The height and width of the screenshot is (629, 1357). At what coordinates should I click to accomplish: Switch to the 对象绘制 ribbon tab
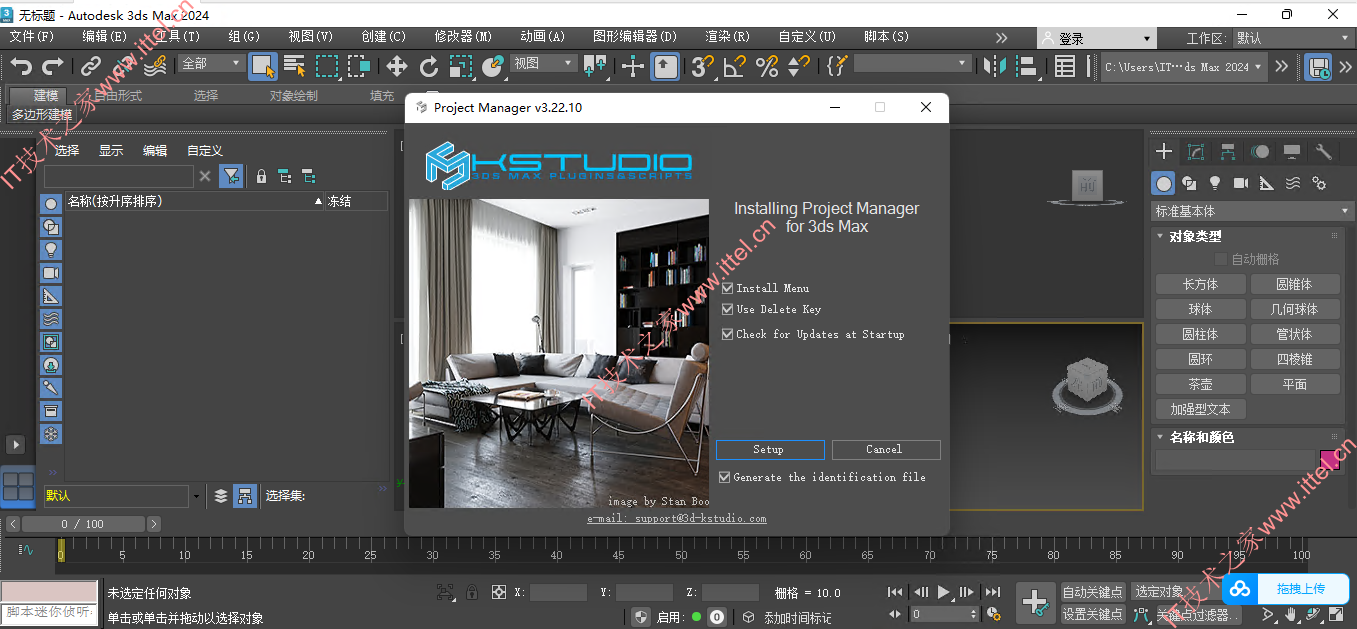tap(294, 96)
